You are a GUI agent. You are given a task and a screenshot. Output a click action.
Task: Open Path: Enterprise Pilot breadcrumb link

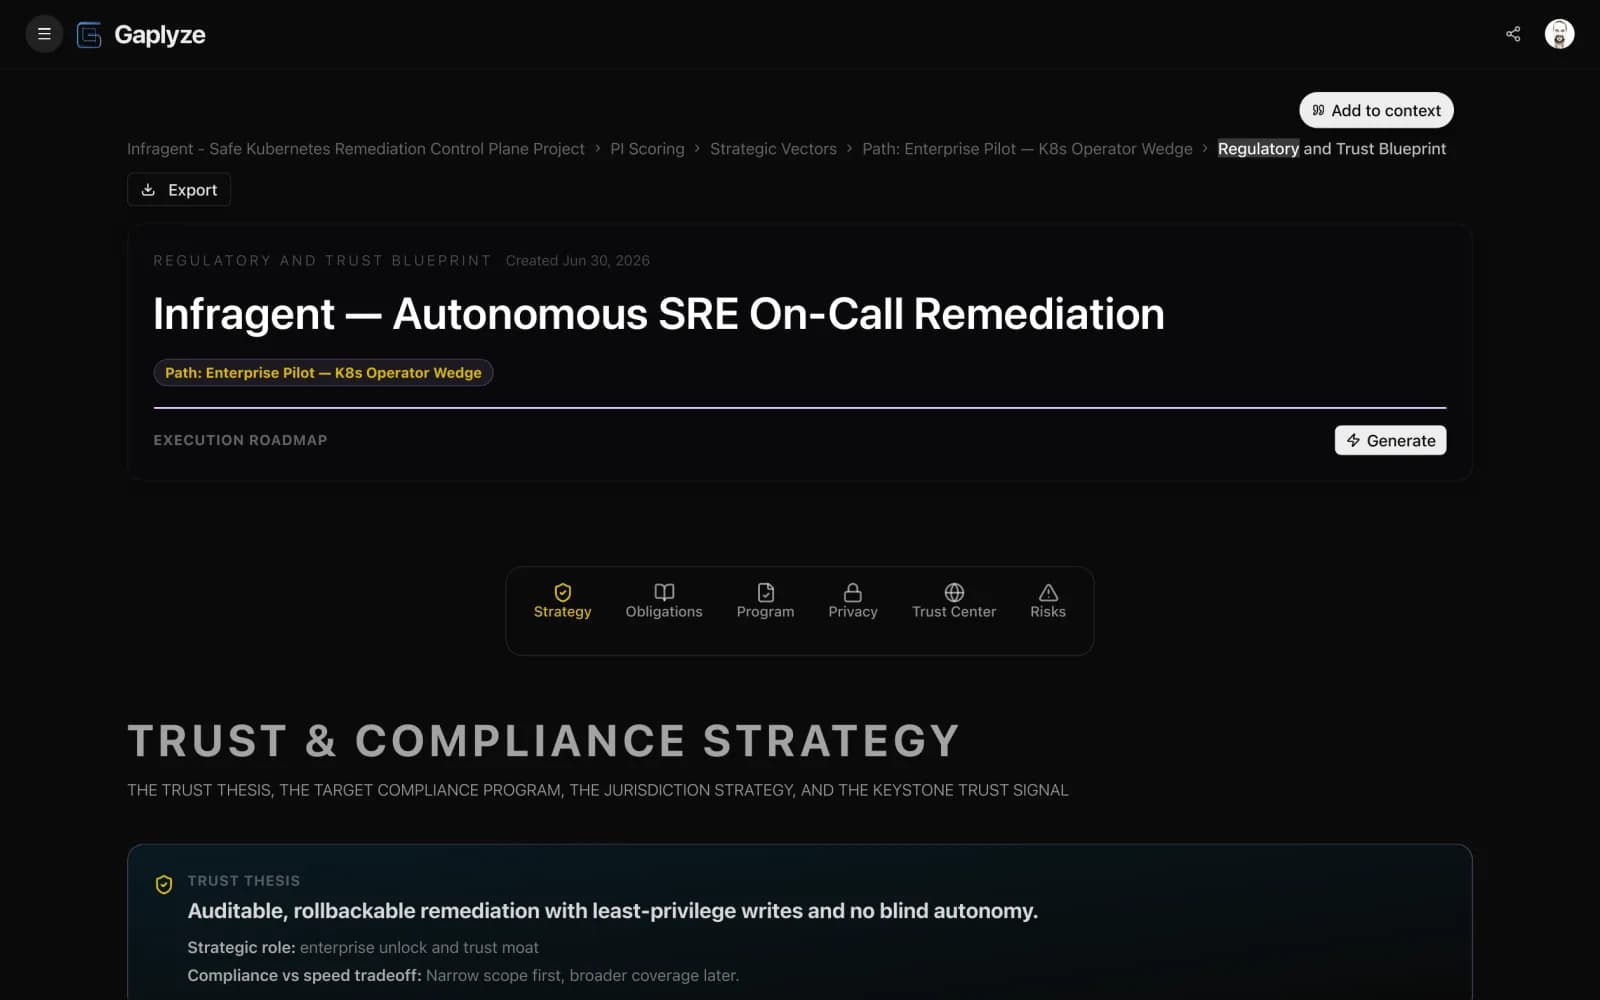tap(1027, 149)
